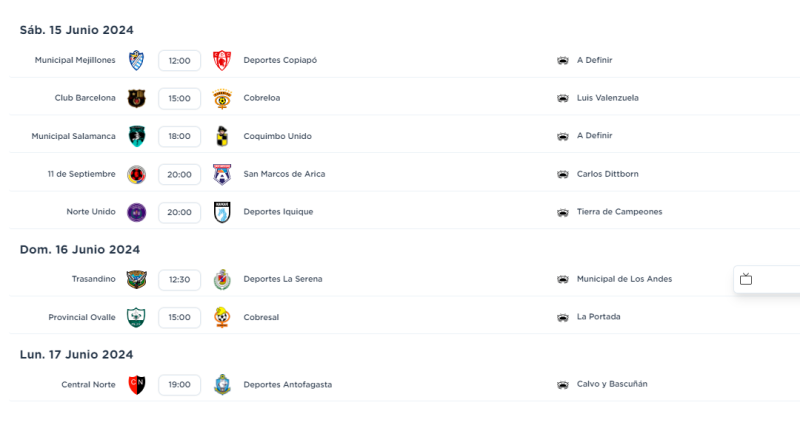Image resolution: width=800 pixels, height=428 pixels.
Task: Click the Deportes Copiapó team crest
Action: 222,60
